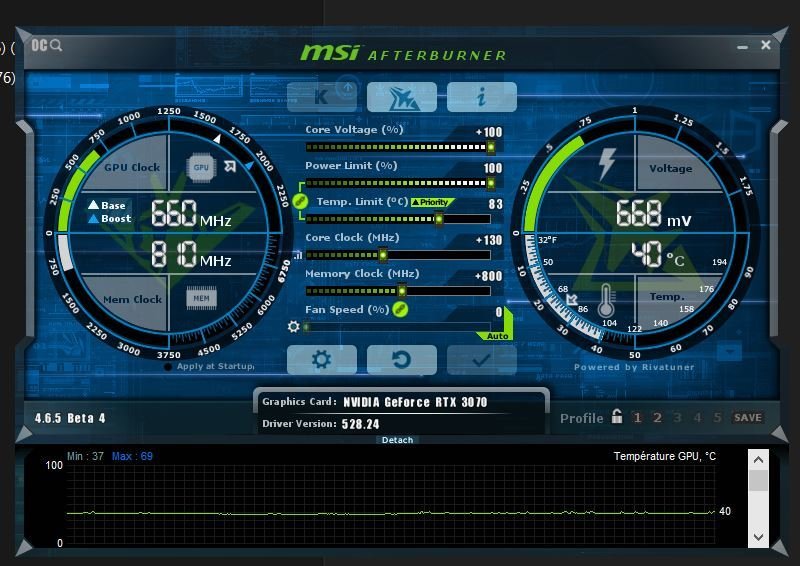Open the voltage/frequency curve bars icon
The image size is (800, 566).
coord(297,255)
